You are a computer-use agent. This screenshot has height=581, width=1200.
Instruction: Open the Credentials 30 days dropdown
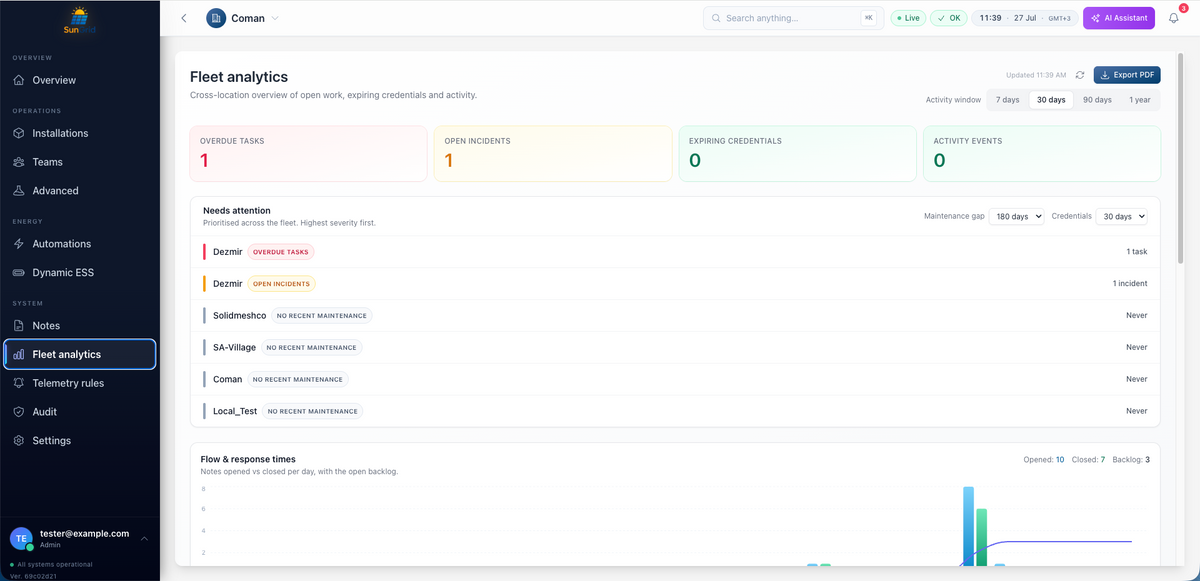click(1121, 216)
